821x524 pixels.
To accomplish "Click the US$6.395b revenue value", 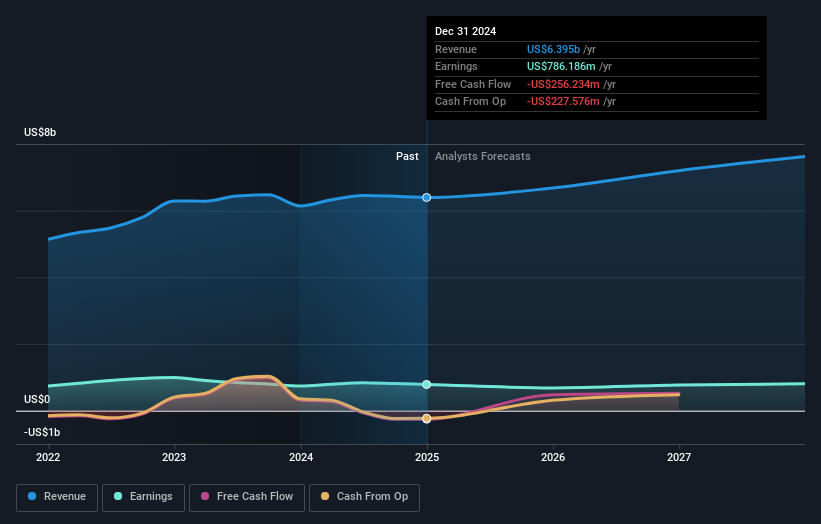I will [x=553, y=49].
